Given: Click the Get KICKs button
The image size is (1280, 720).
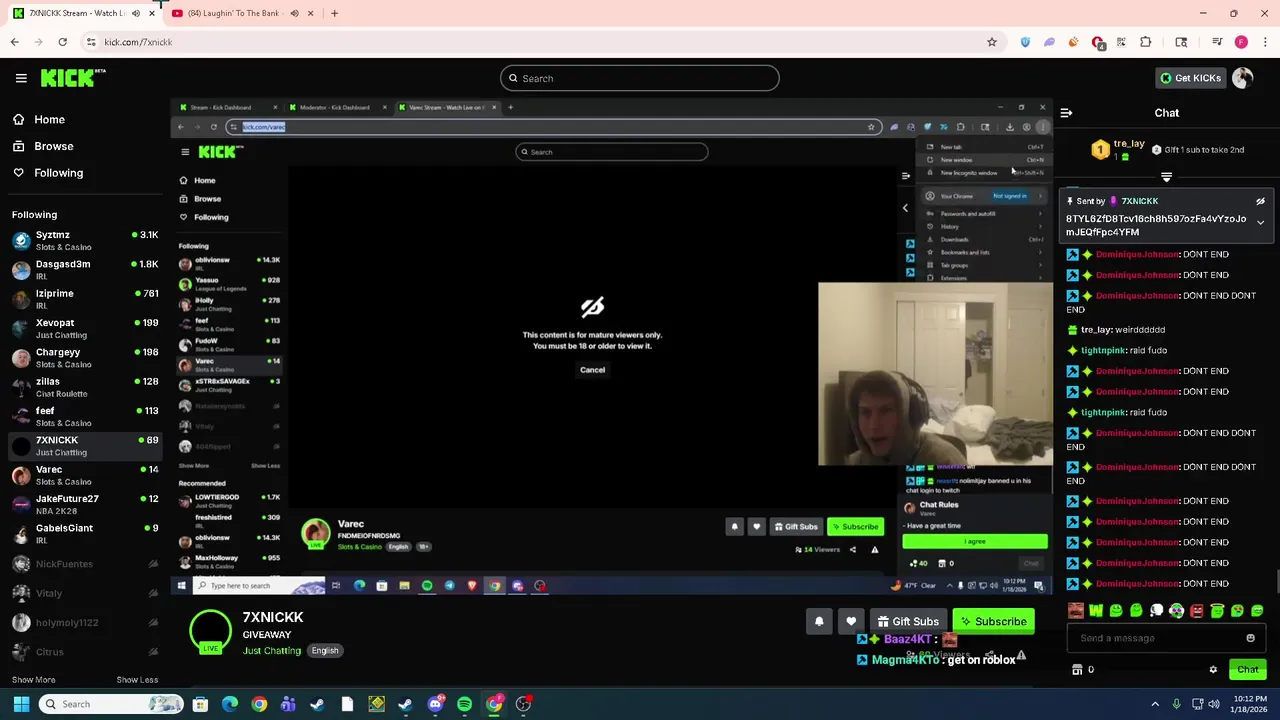Looking at the screenshot, I should click(x=1190, y=78).
